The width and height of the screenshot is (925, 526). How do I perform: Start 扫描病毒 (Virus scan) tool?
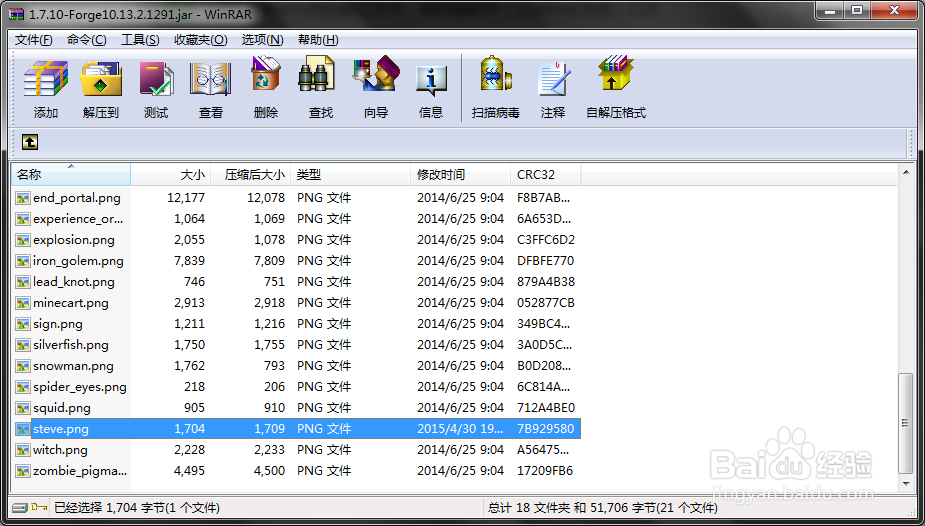[x=496, y=75]
